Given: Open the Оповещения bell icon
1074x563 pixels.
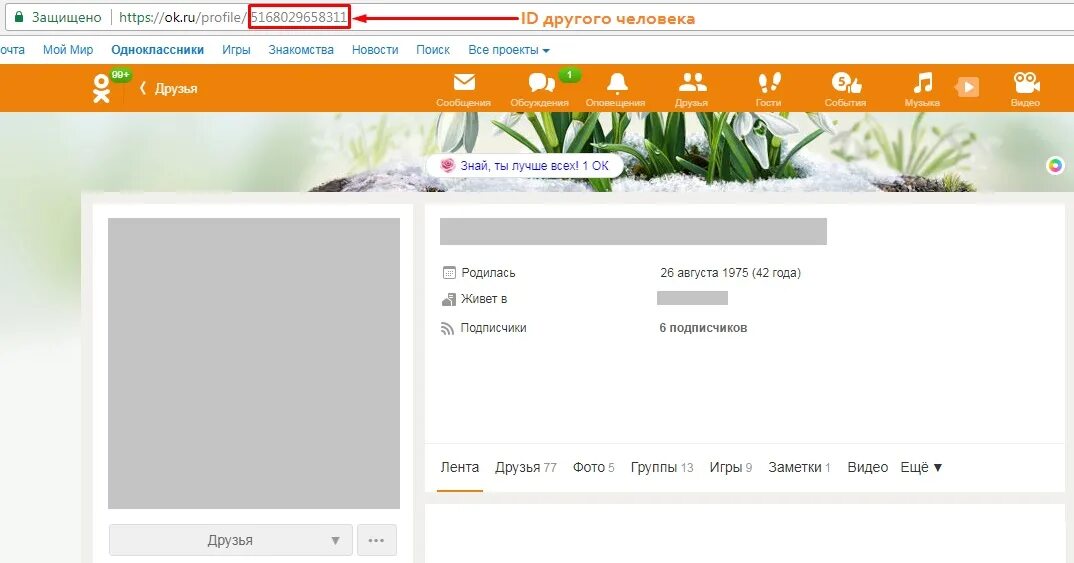Looking at the screenshot, I should tap(616, 83).
